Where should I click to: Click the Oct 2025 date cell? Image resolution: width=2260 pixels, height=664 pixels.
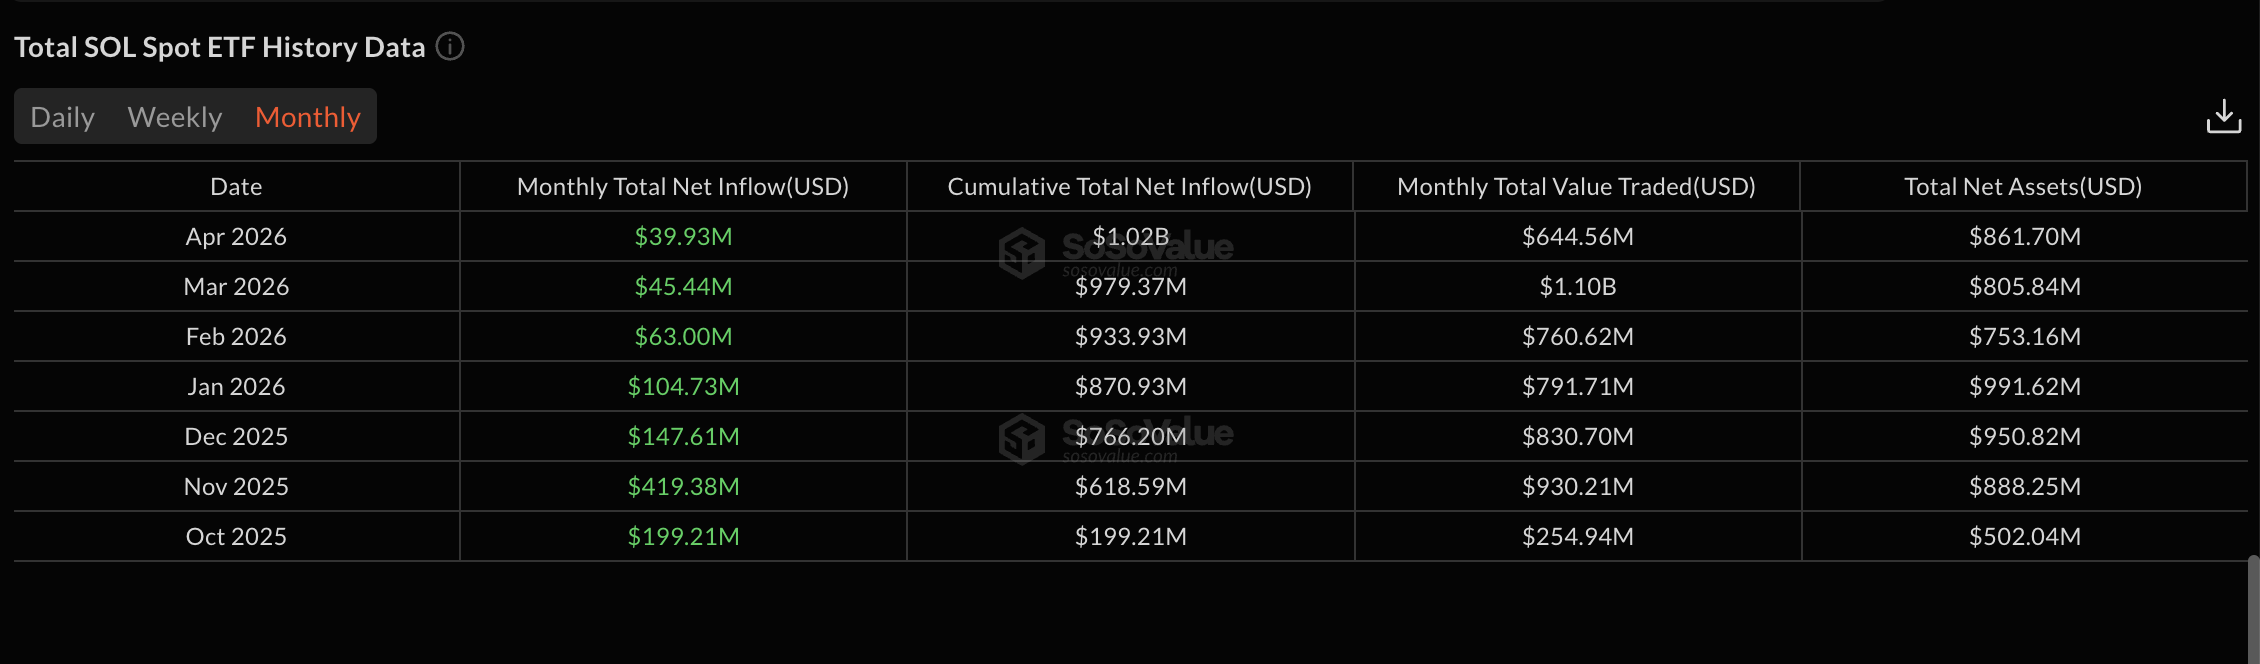click(236, 536)
